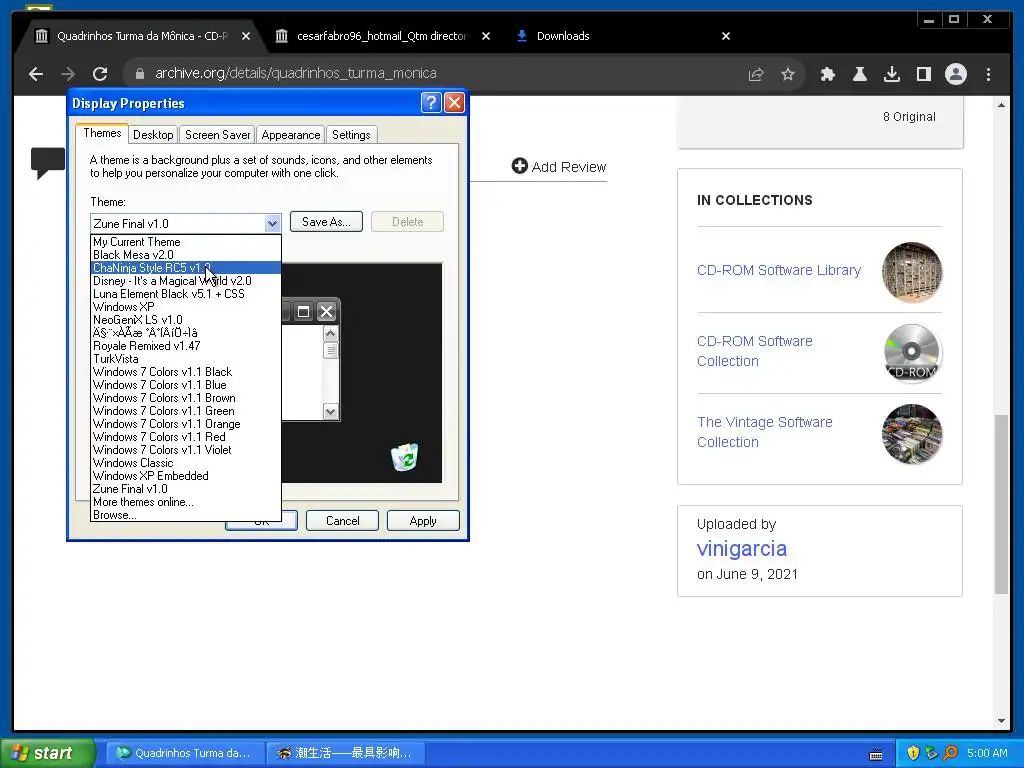Choose Browse... entry in theme list
The image size is (1024, 768).
coord(185,515)
